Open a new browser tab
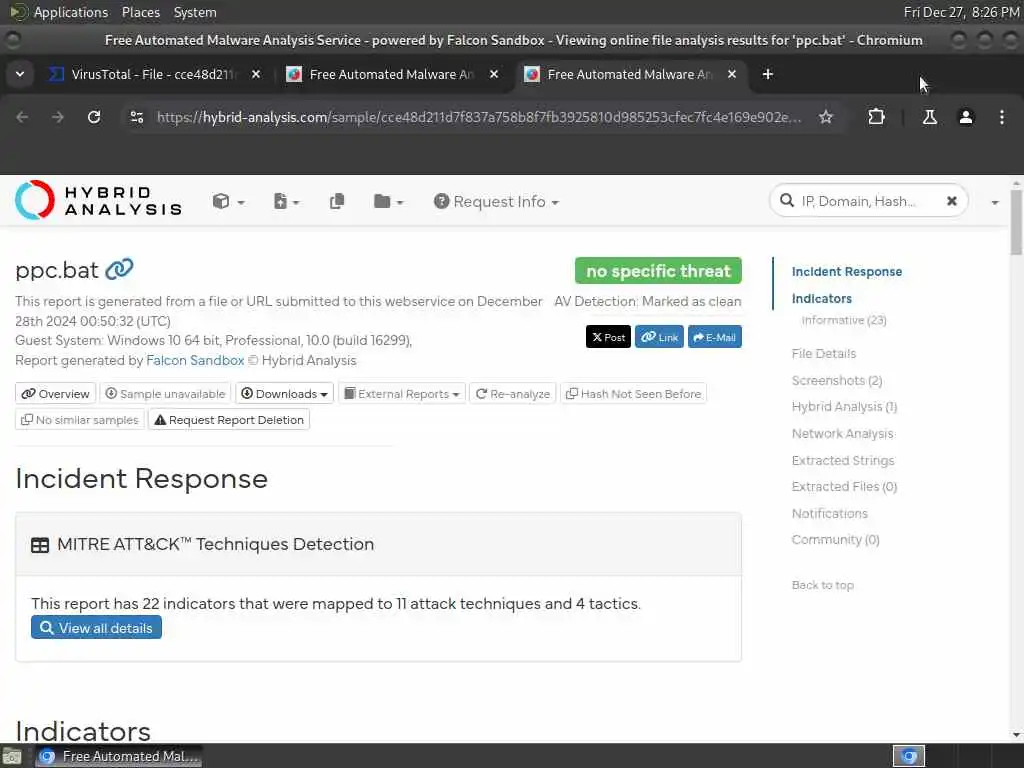 767,74
